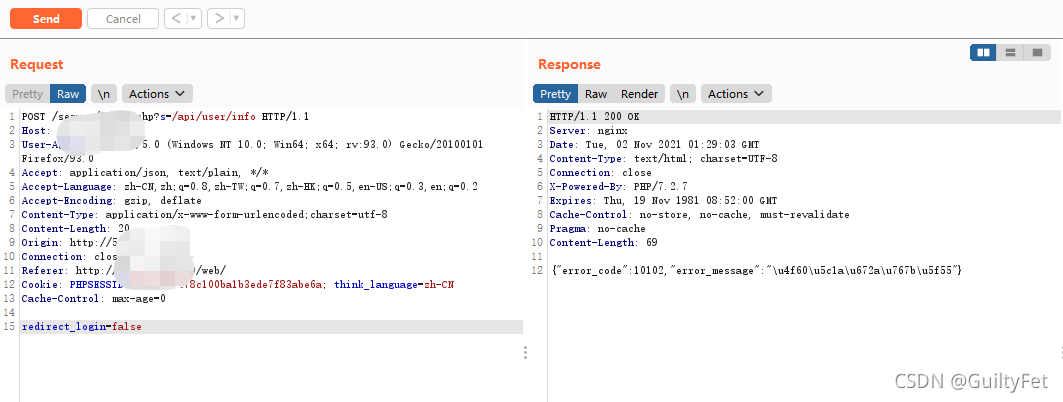Select the Response Raw tab
This screenshot has height=402, width=1063.
(x=596, y=94)
